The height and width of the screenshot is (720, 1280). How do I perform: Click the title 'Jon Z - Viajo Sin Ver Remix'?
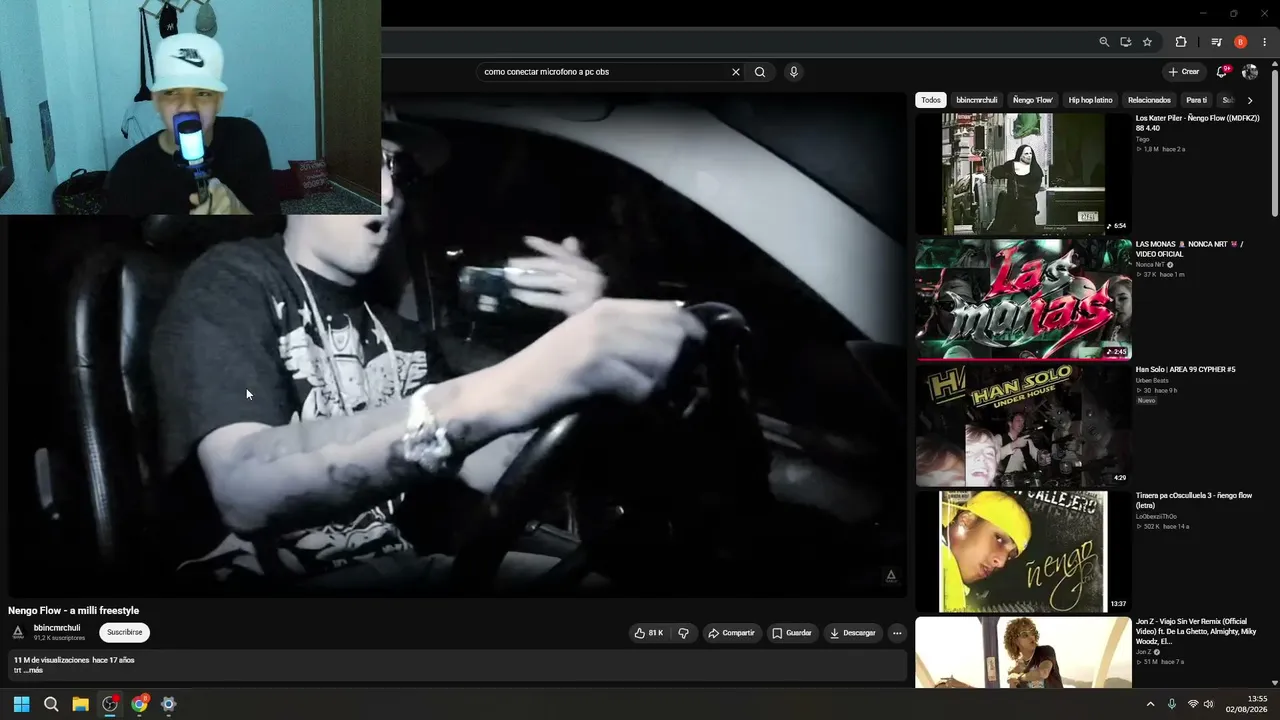click(x=1196, y=632)
